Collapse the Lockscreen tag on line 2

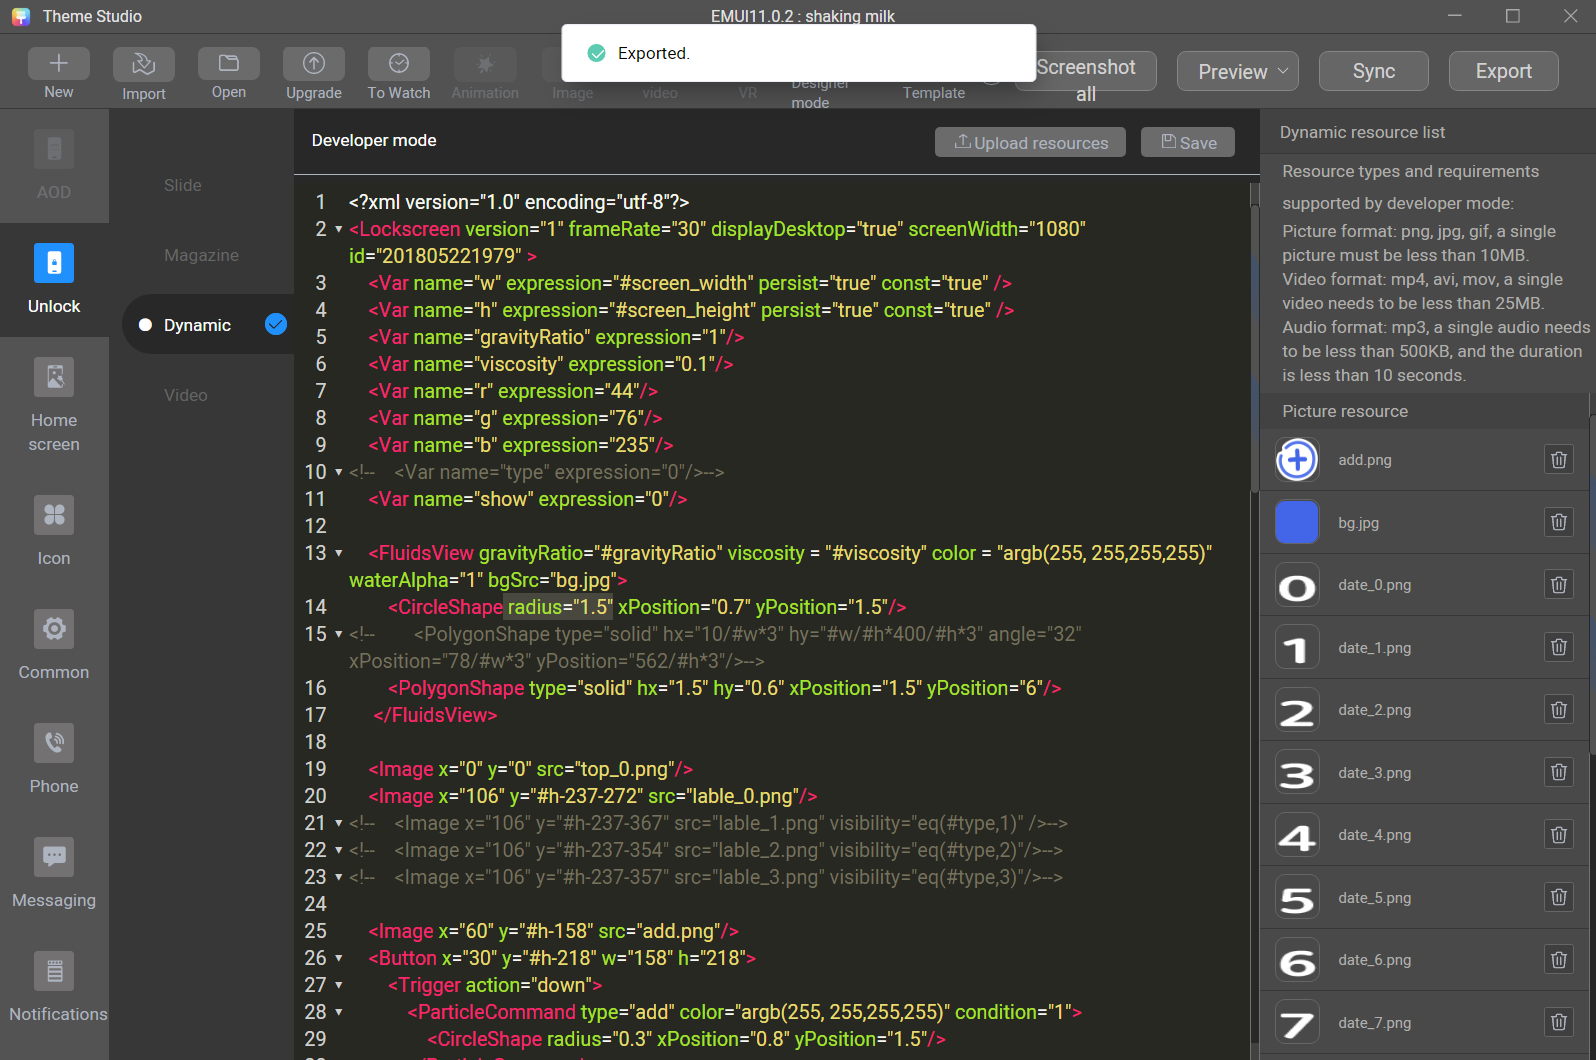coord(339,230)
